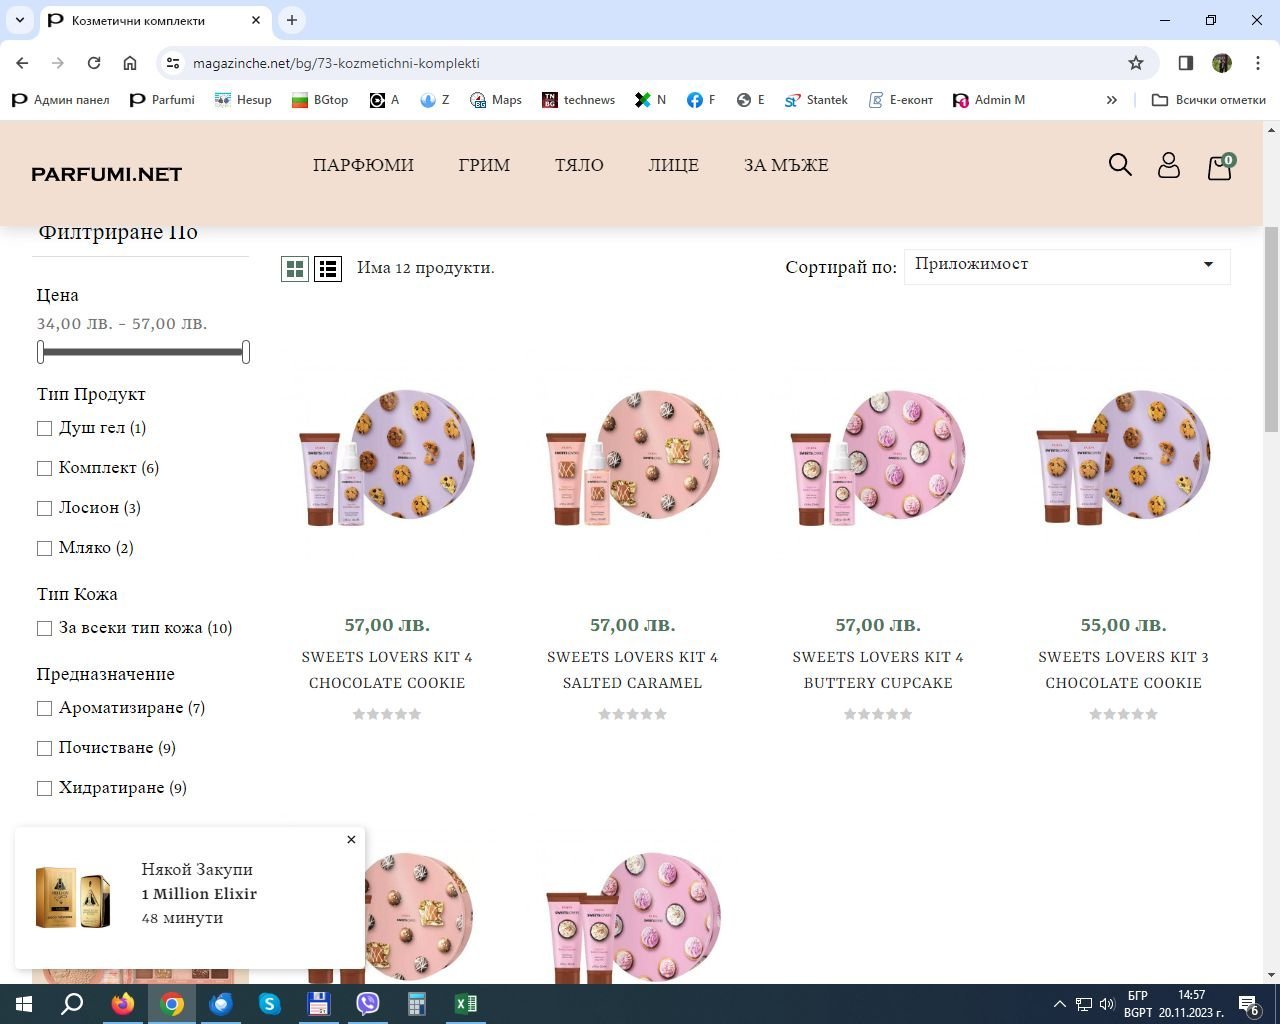The image size is (1280, 1024).
Task: Check the Хидратиране filter
Action: 44,788
